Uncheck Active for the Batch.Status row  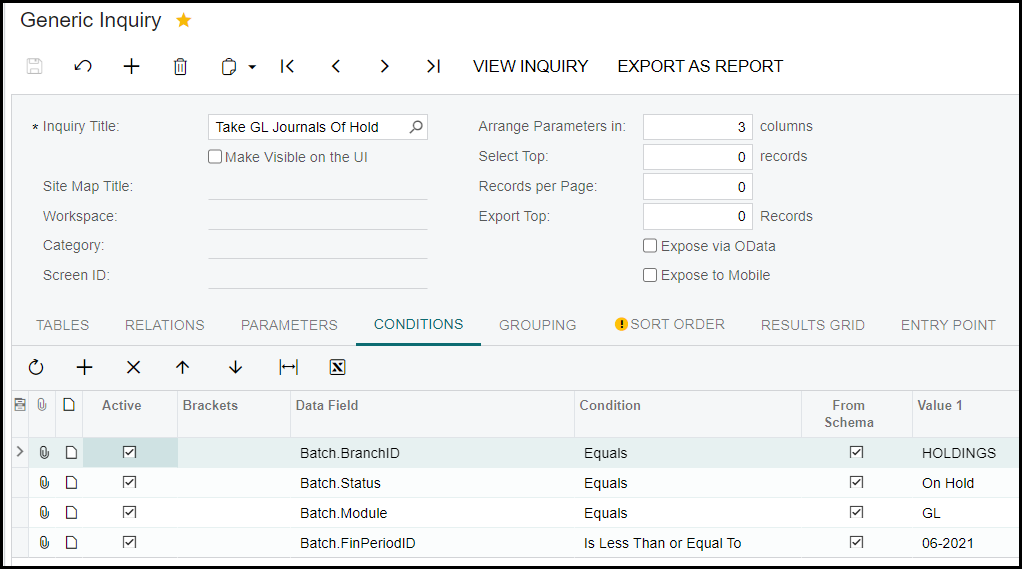(129, 483)
